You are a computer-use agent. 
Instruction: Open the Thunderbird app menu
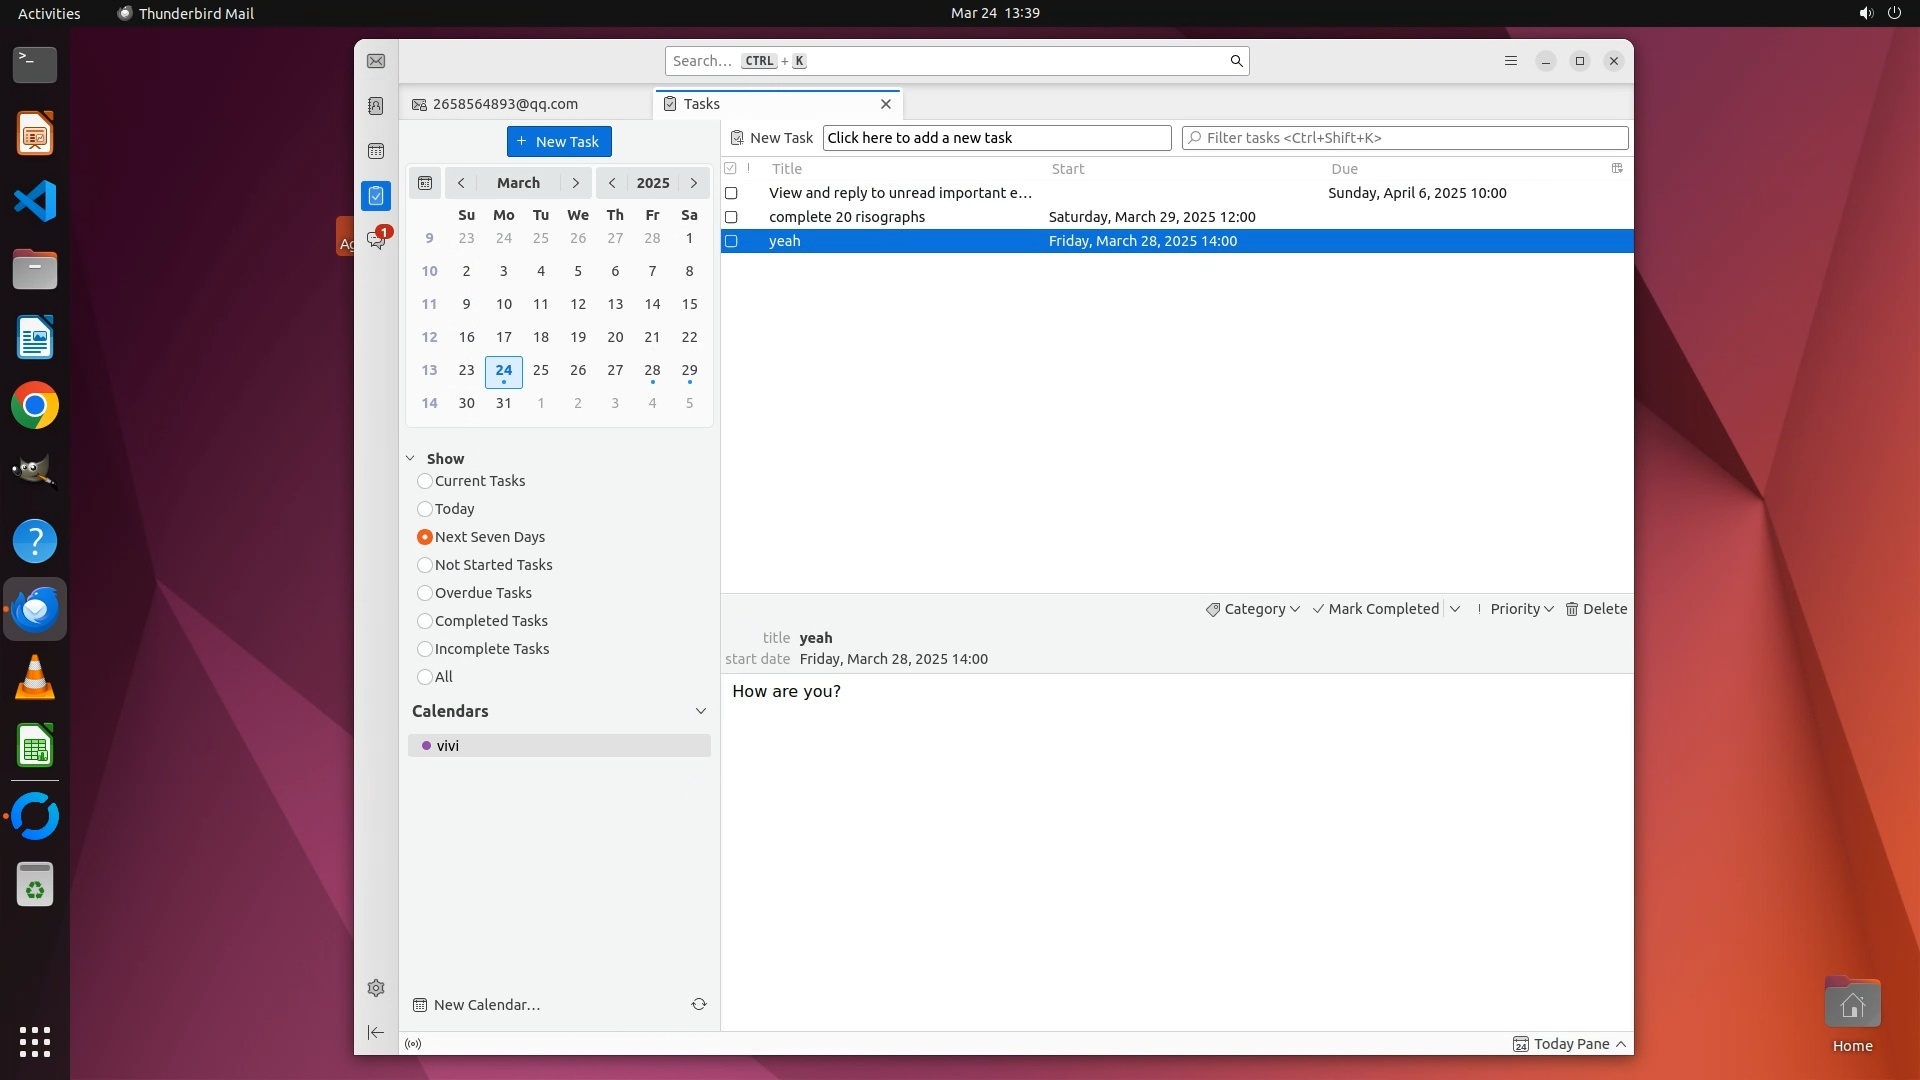click(1511, 61)
